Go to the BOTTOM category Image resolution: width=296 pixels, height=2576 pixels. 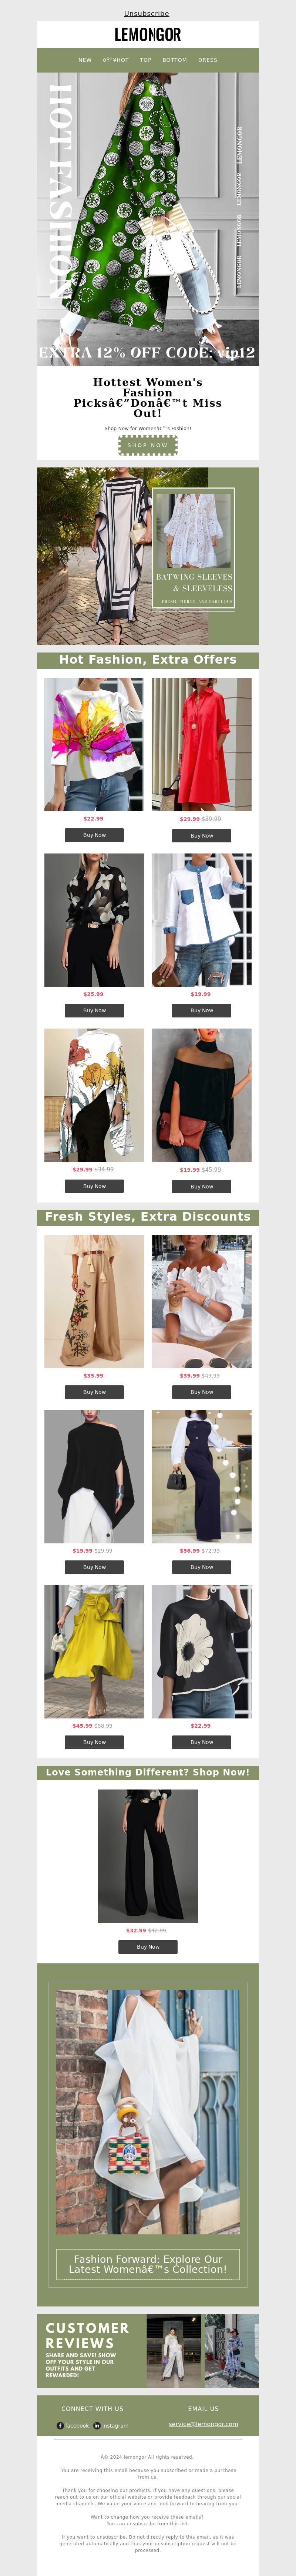pyautogui.click(x=175, y=60)
